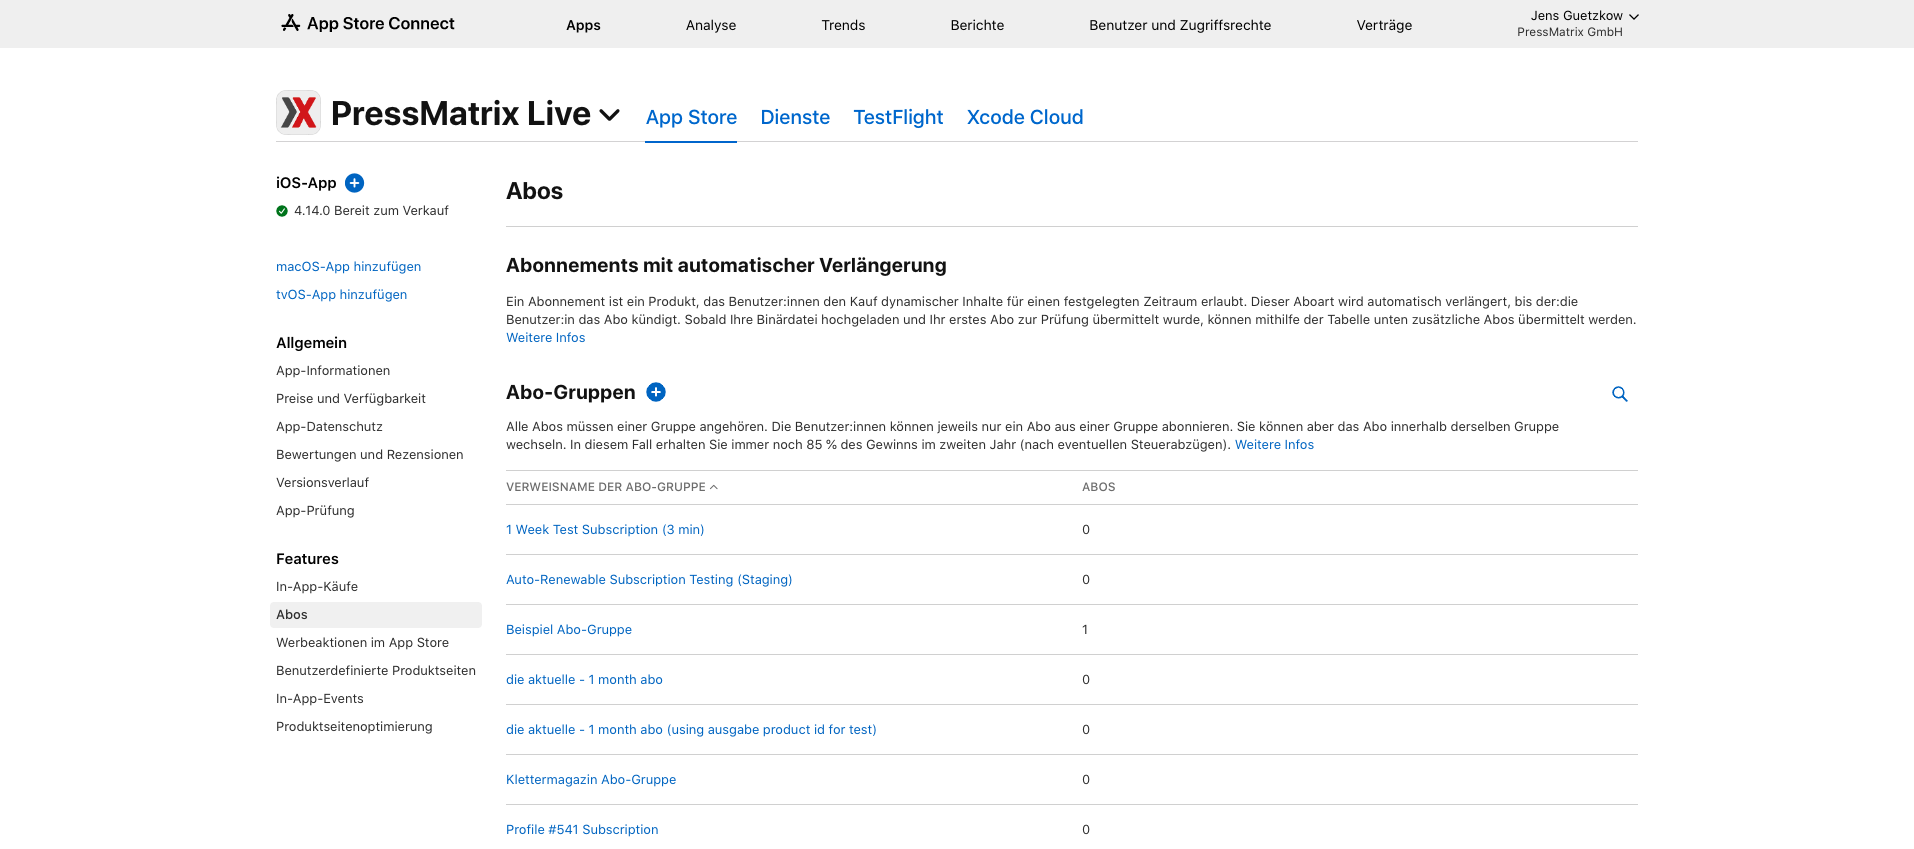The image size is (1914, 849).
Task: Click tvOS-App hinzufügen link
Action: point(341,295)
